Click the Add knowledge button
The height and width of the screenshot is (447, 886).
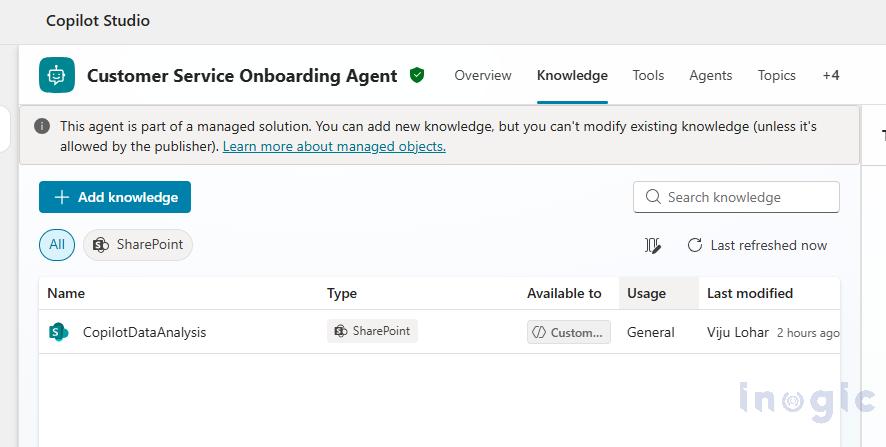[115, 197]
